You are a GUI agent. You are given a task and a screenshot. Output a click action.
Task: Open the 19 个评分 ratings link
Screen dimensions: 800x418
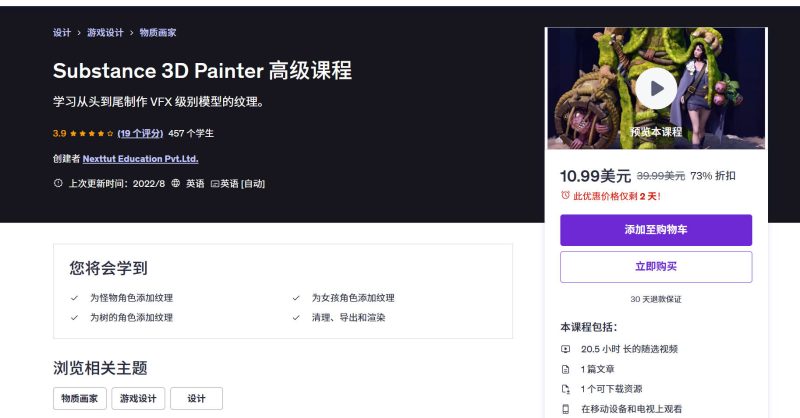coord(140,133)
